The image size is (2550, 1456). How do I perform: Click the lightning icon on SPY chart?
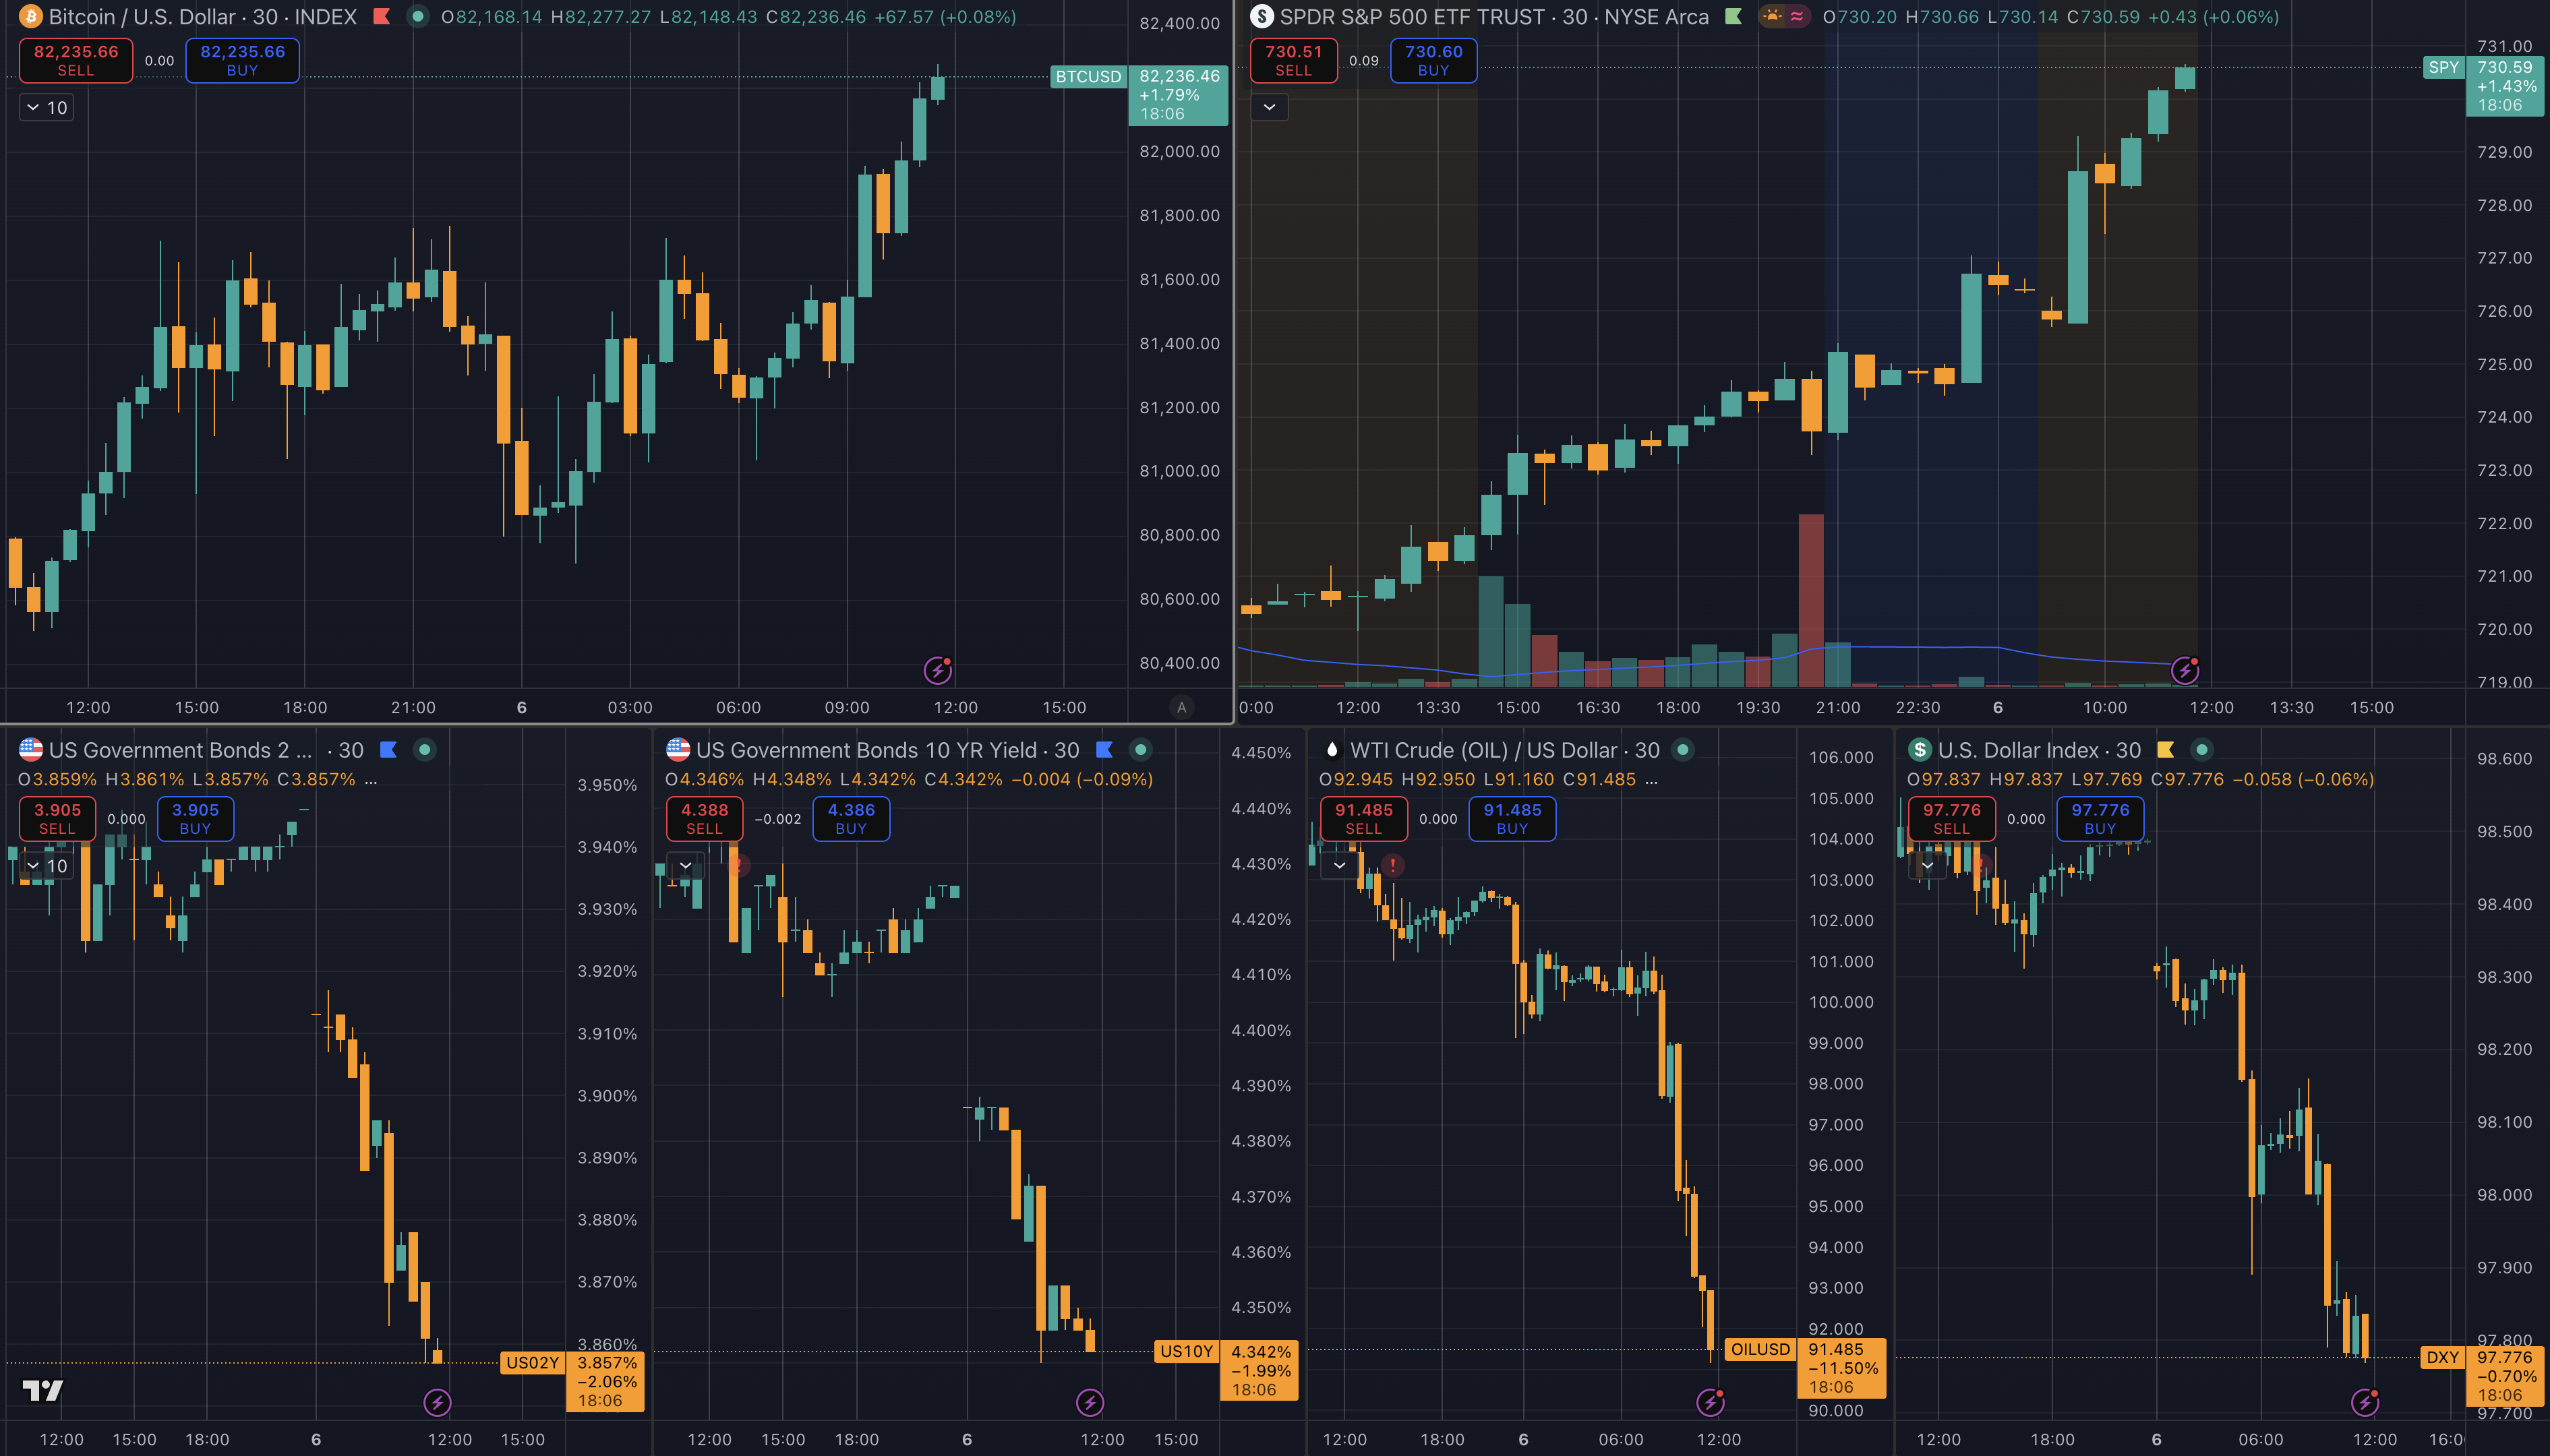[2185, 670]
